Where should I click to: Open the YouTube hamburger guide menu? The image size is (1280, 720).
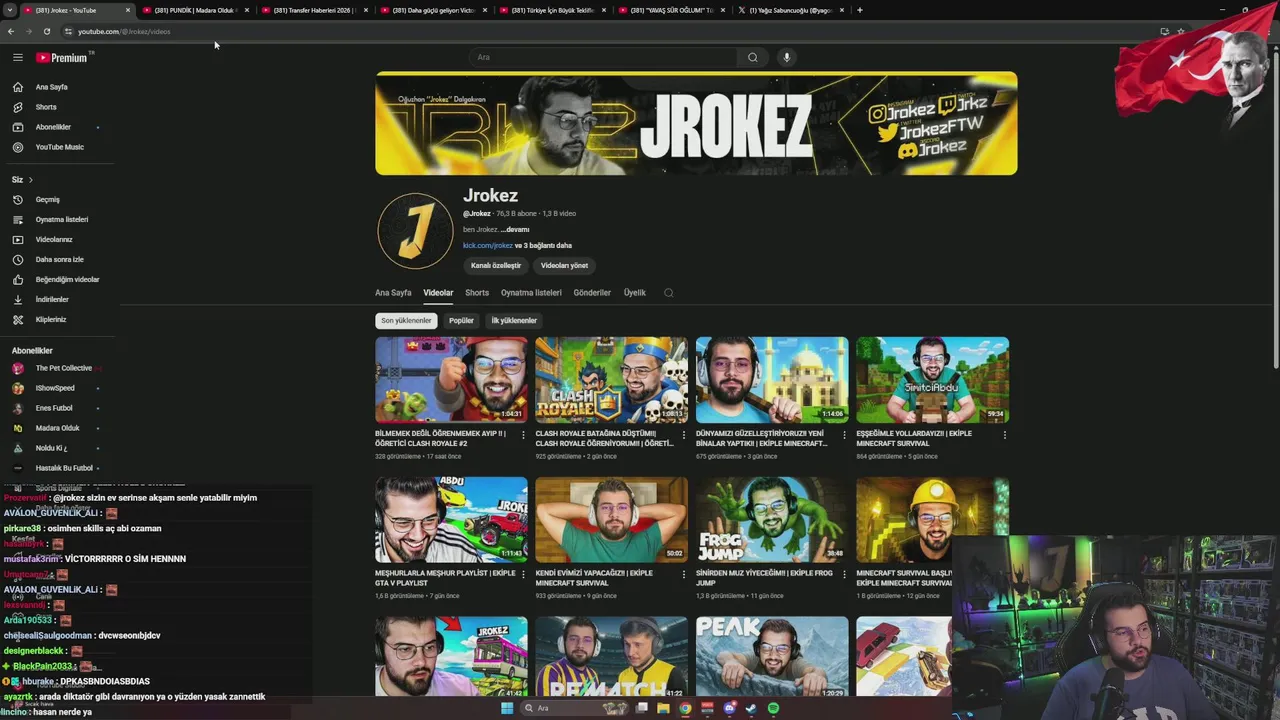(x=17, y=58)
